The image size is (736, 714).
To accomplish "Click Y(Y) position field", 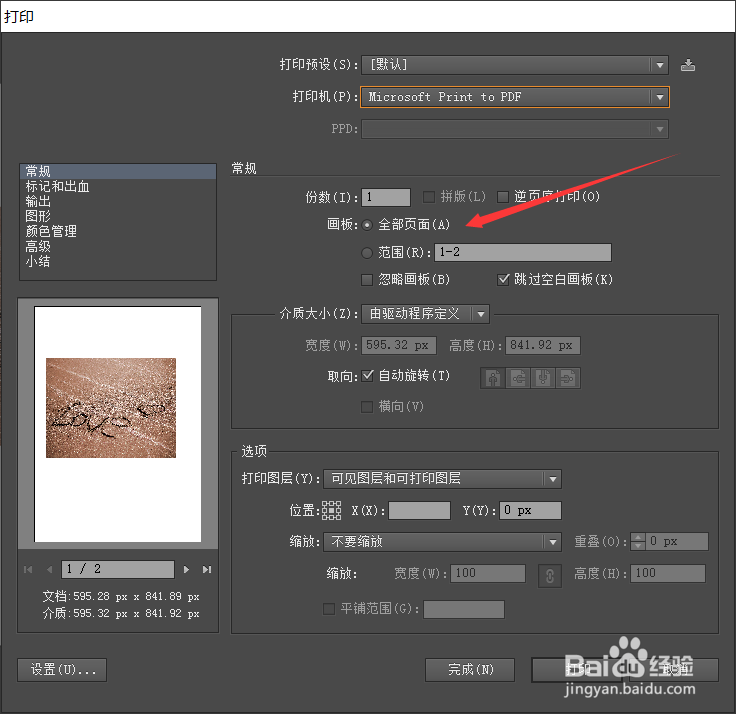I will pyautogui.click(x=530, y=510).
